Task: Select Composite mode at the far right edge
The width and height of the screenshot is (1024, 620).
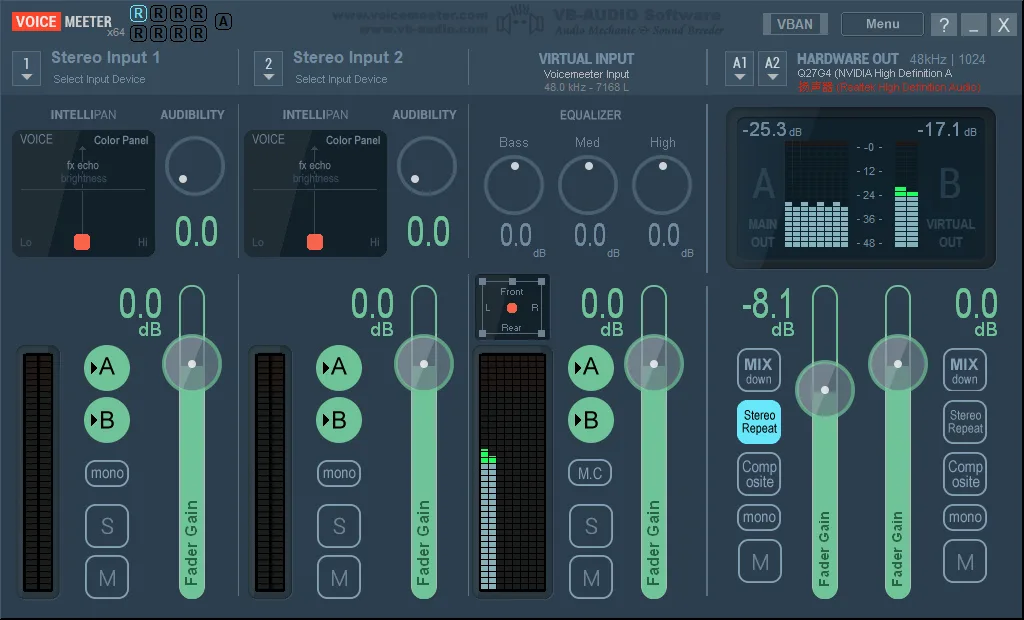Action: [x=965, y=474]
